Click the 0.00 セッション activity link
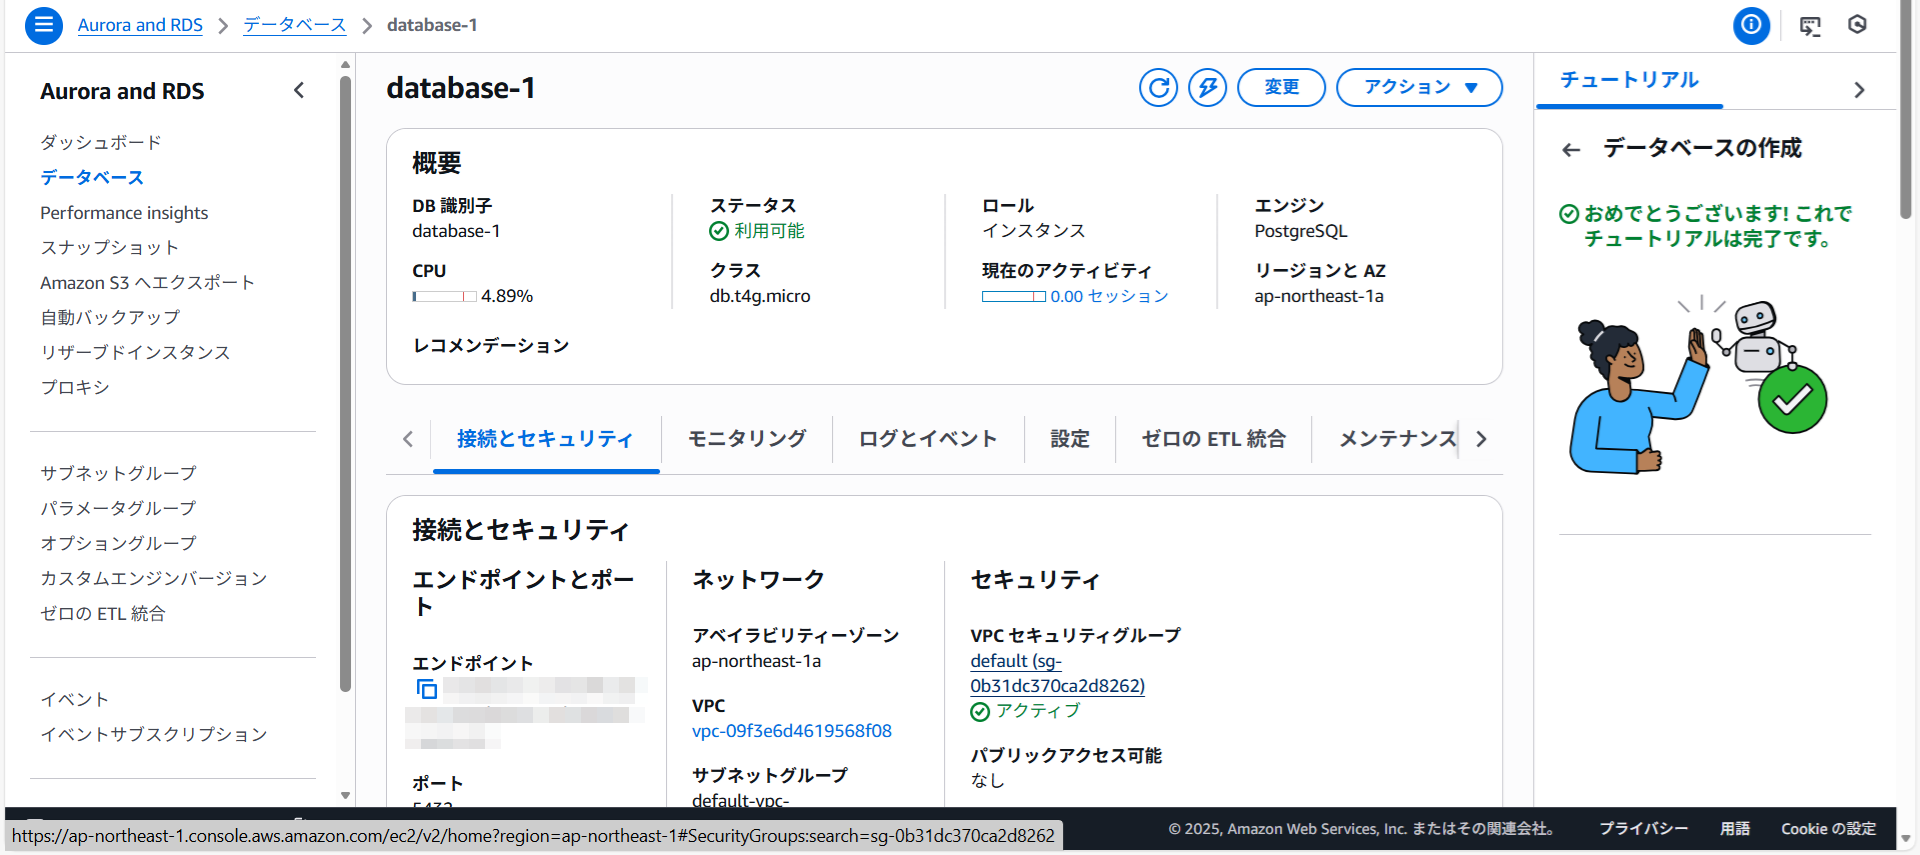This screenshot has width=1920, height=855. [1108, 297]
